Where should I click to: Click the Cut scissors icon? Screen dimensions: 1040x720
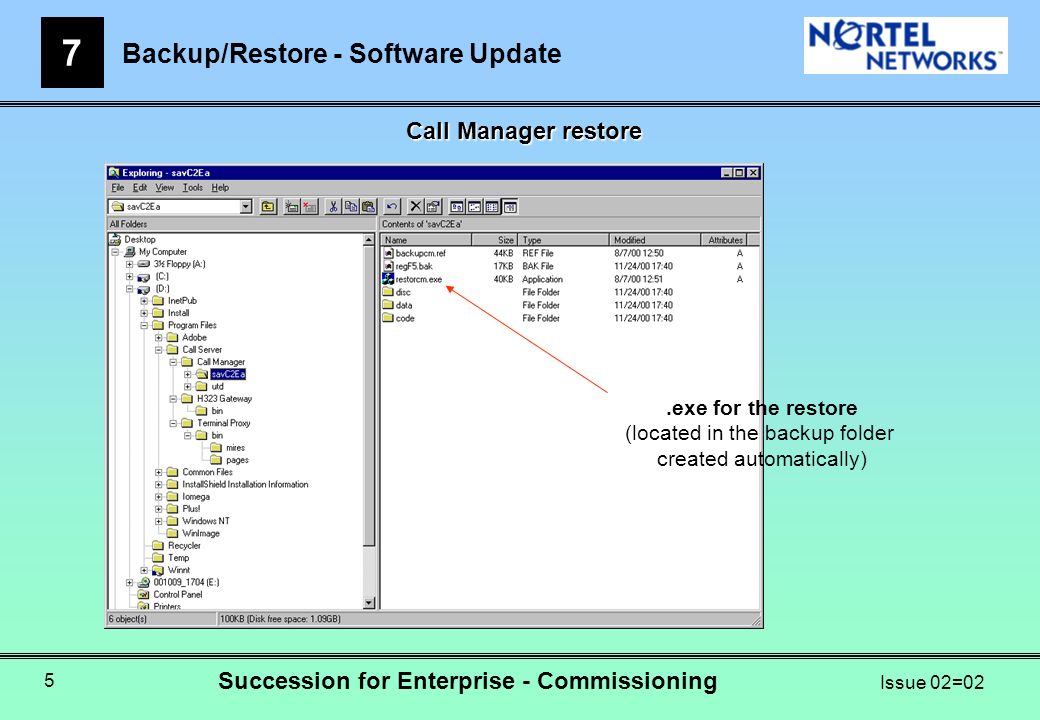coord(333,207)
